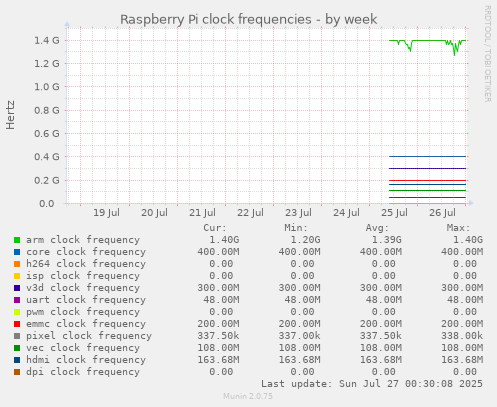The width and height of the screenshot is (497, 407).
Task: Click the arm clock Avg value 1.39G
Action: tap(387, 240)
